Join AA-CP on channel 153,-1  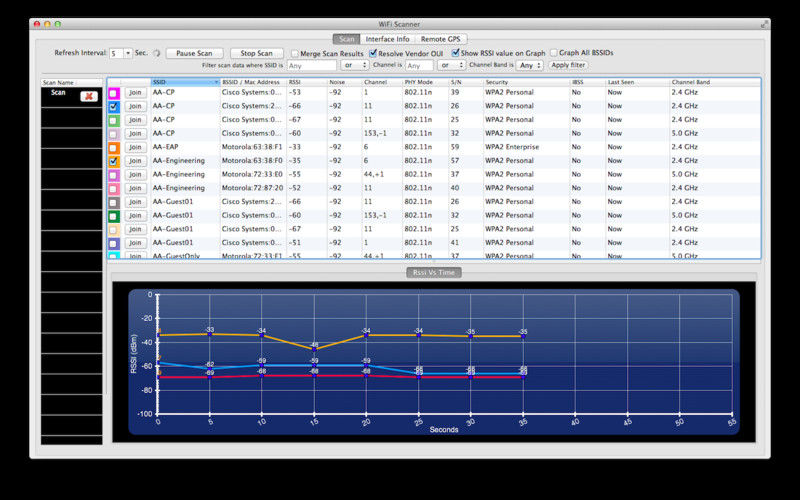click(x=135, y=134)
